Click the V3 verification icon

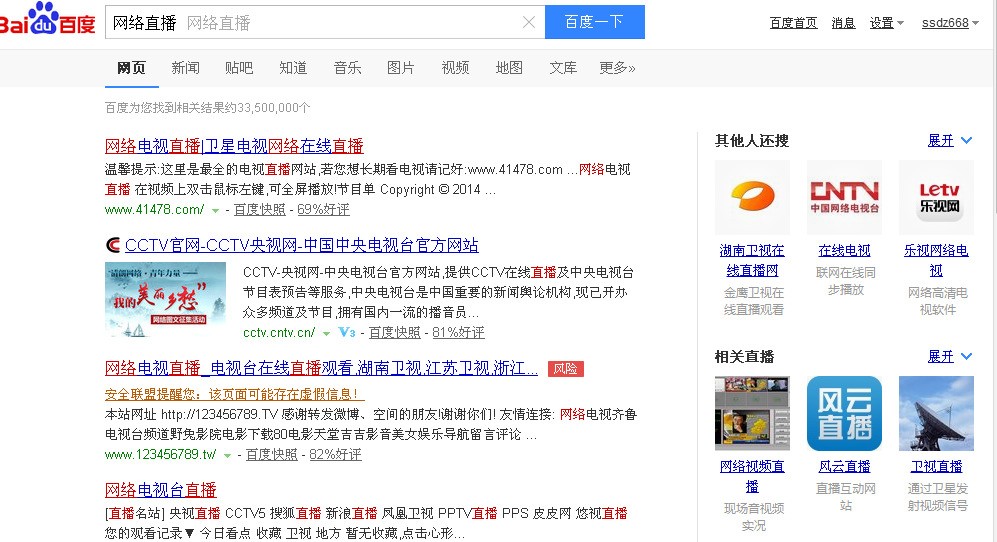click(x=347, y=332)
